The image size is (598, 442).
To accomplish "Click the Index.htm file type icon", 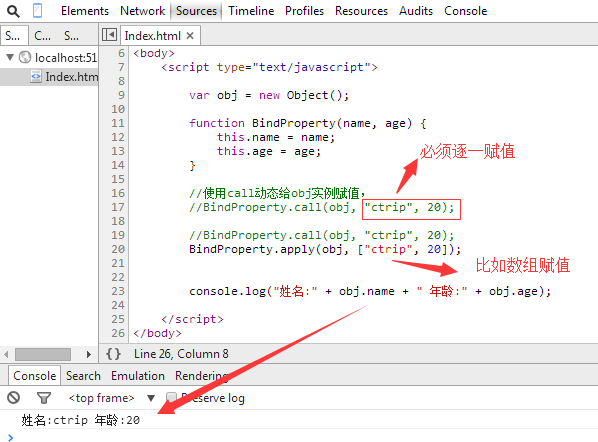I will click(x=36, y=77).
